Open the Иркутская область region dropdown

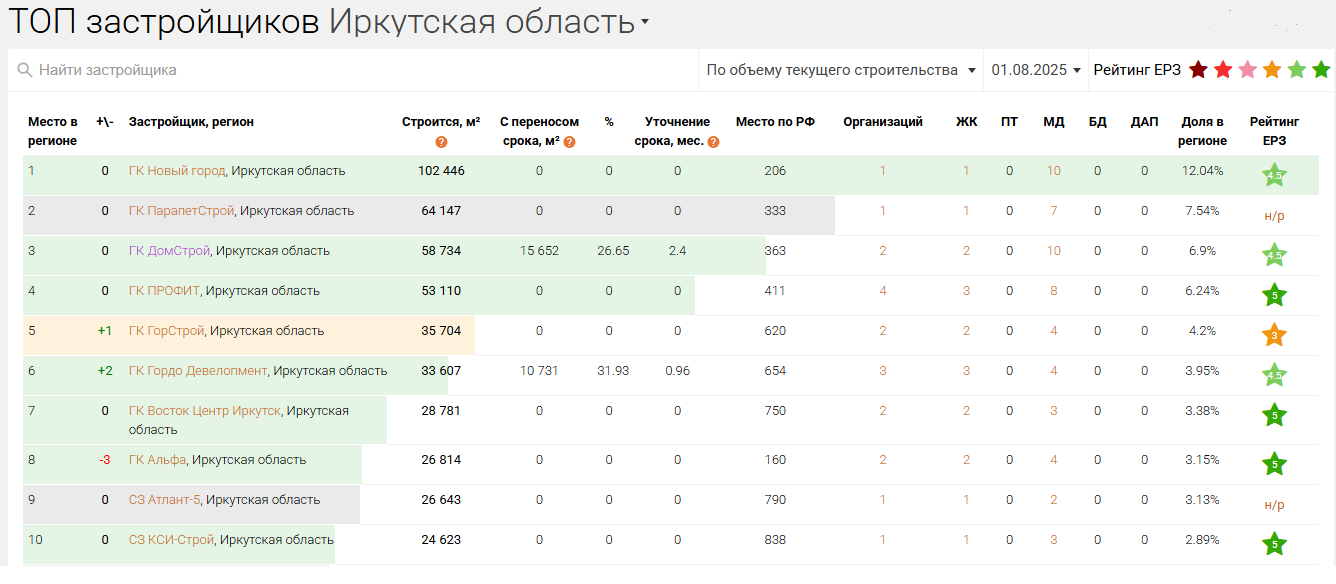(645, 22)
